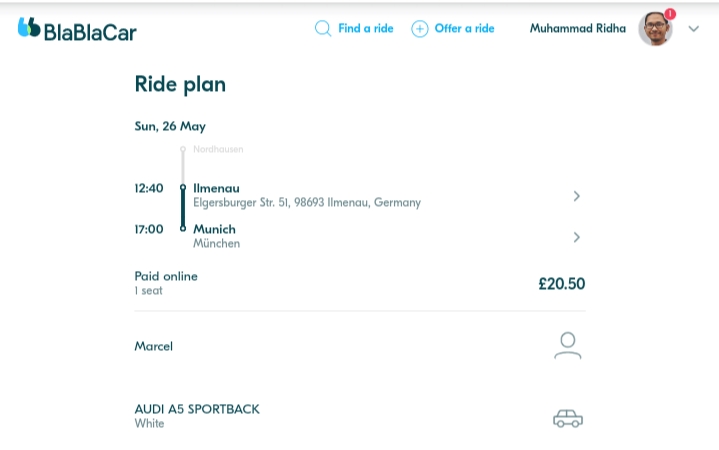Click the Muhammad Ridha username
The image size is (719, 450).
(x=577, y=28)
